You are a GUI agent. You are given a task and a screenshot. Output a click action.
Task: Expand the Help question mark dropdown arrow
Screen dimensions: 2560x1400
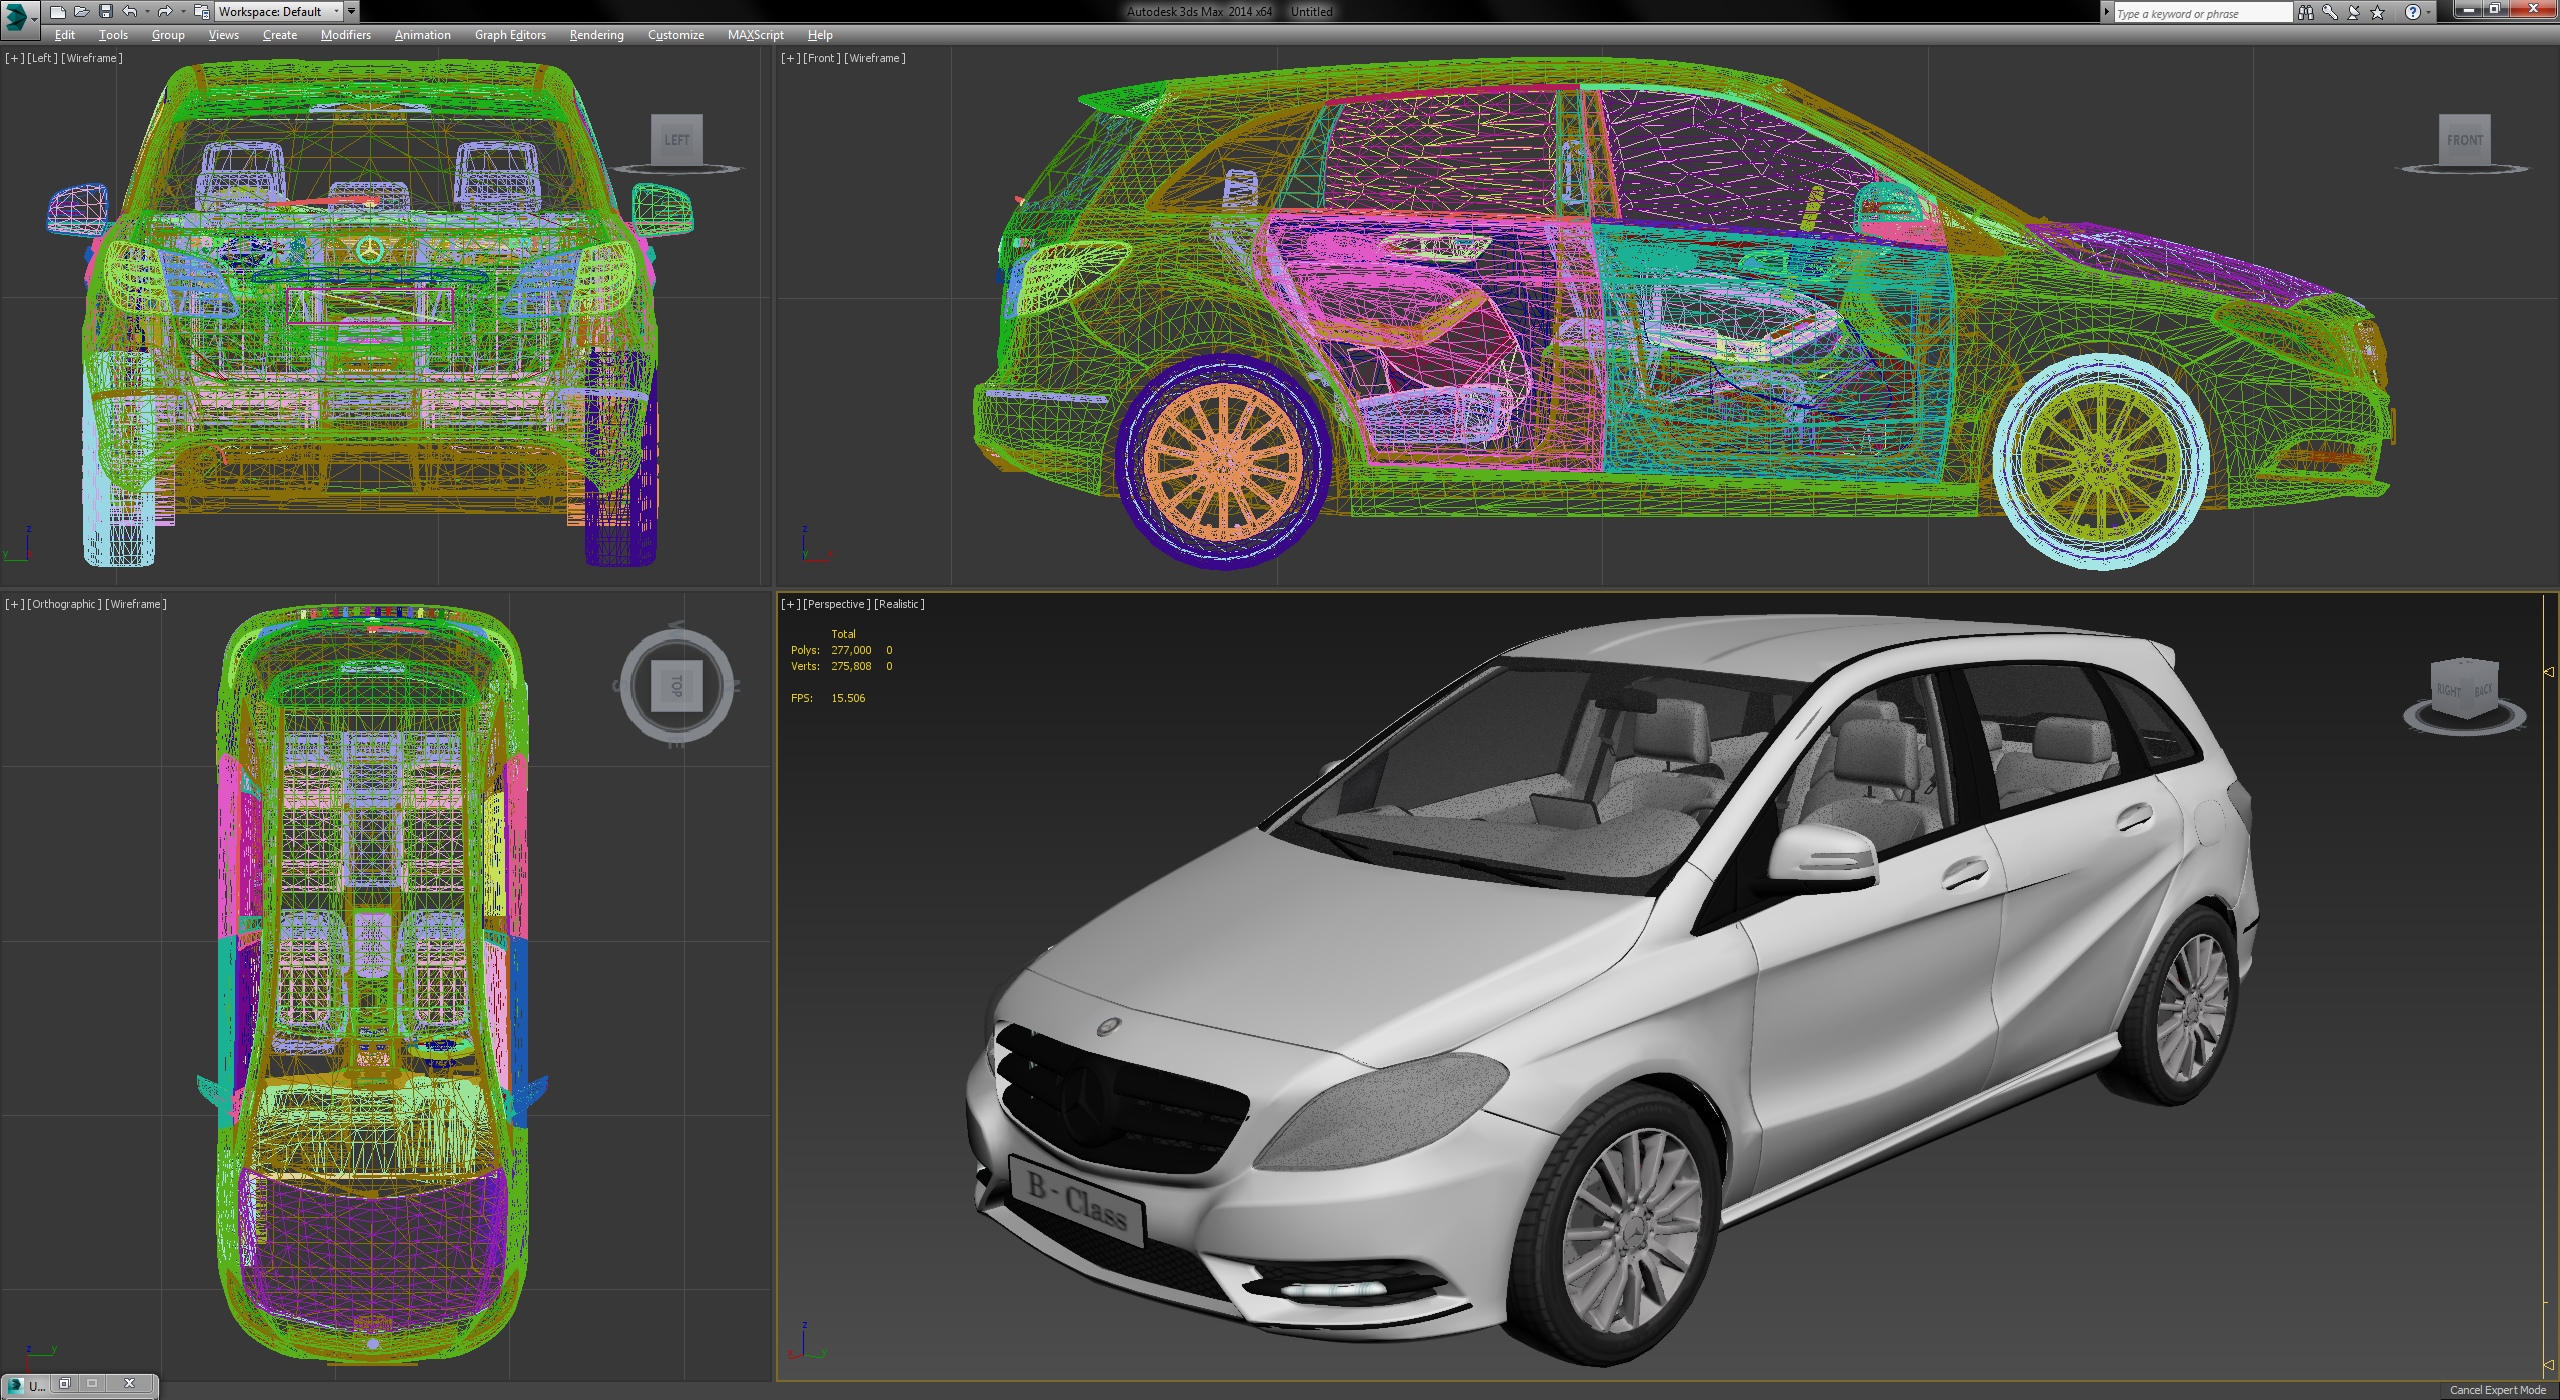coord(2429,13)
